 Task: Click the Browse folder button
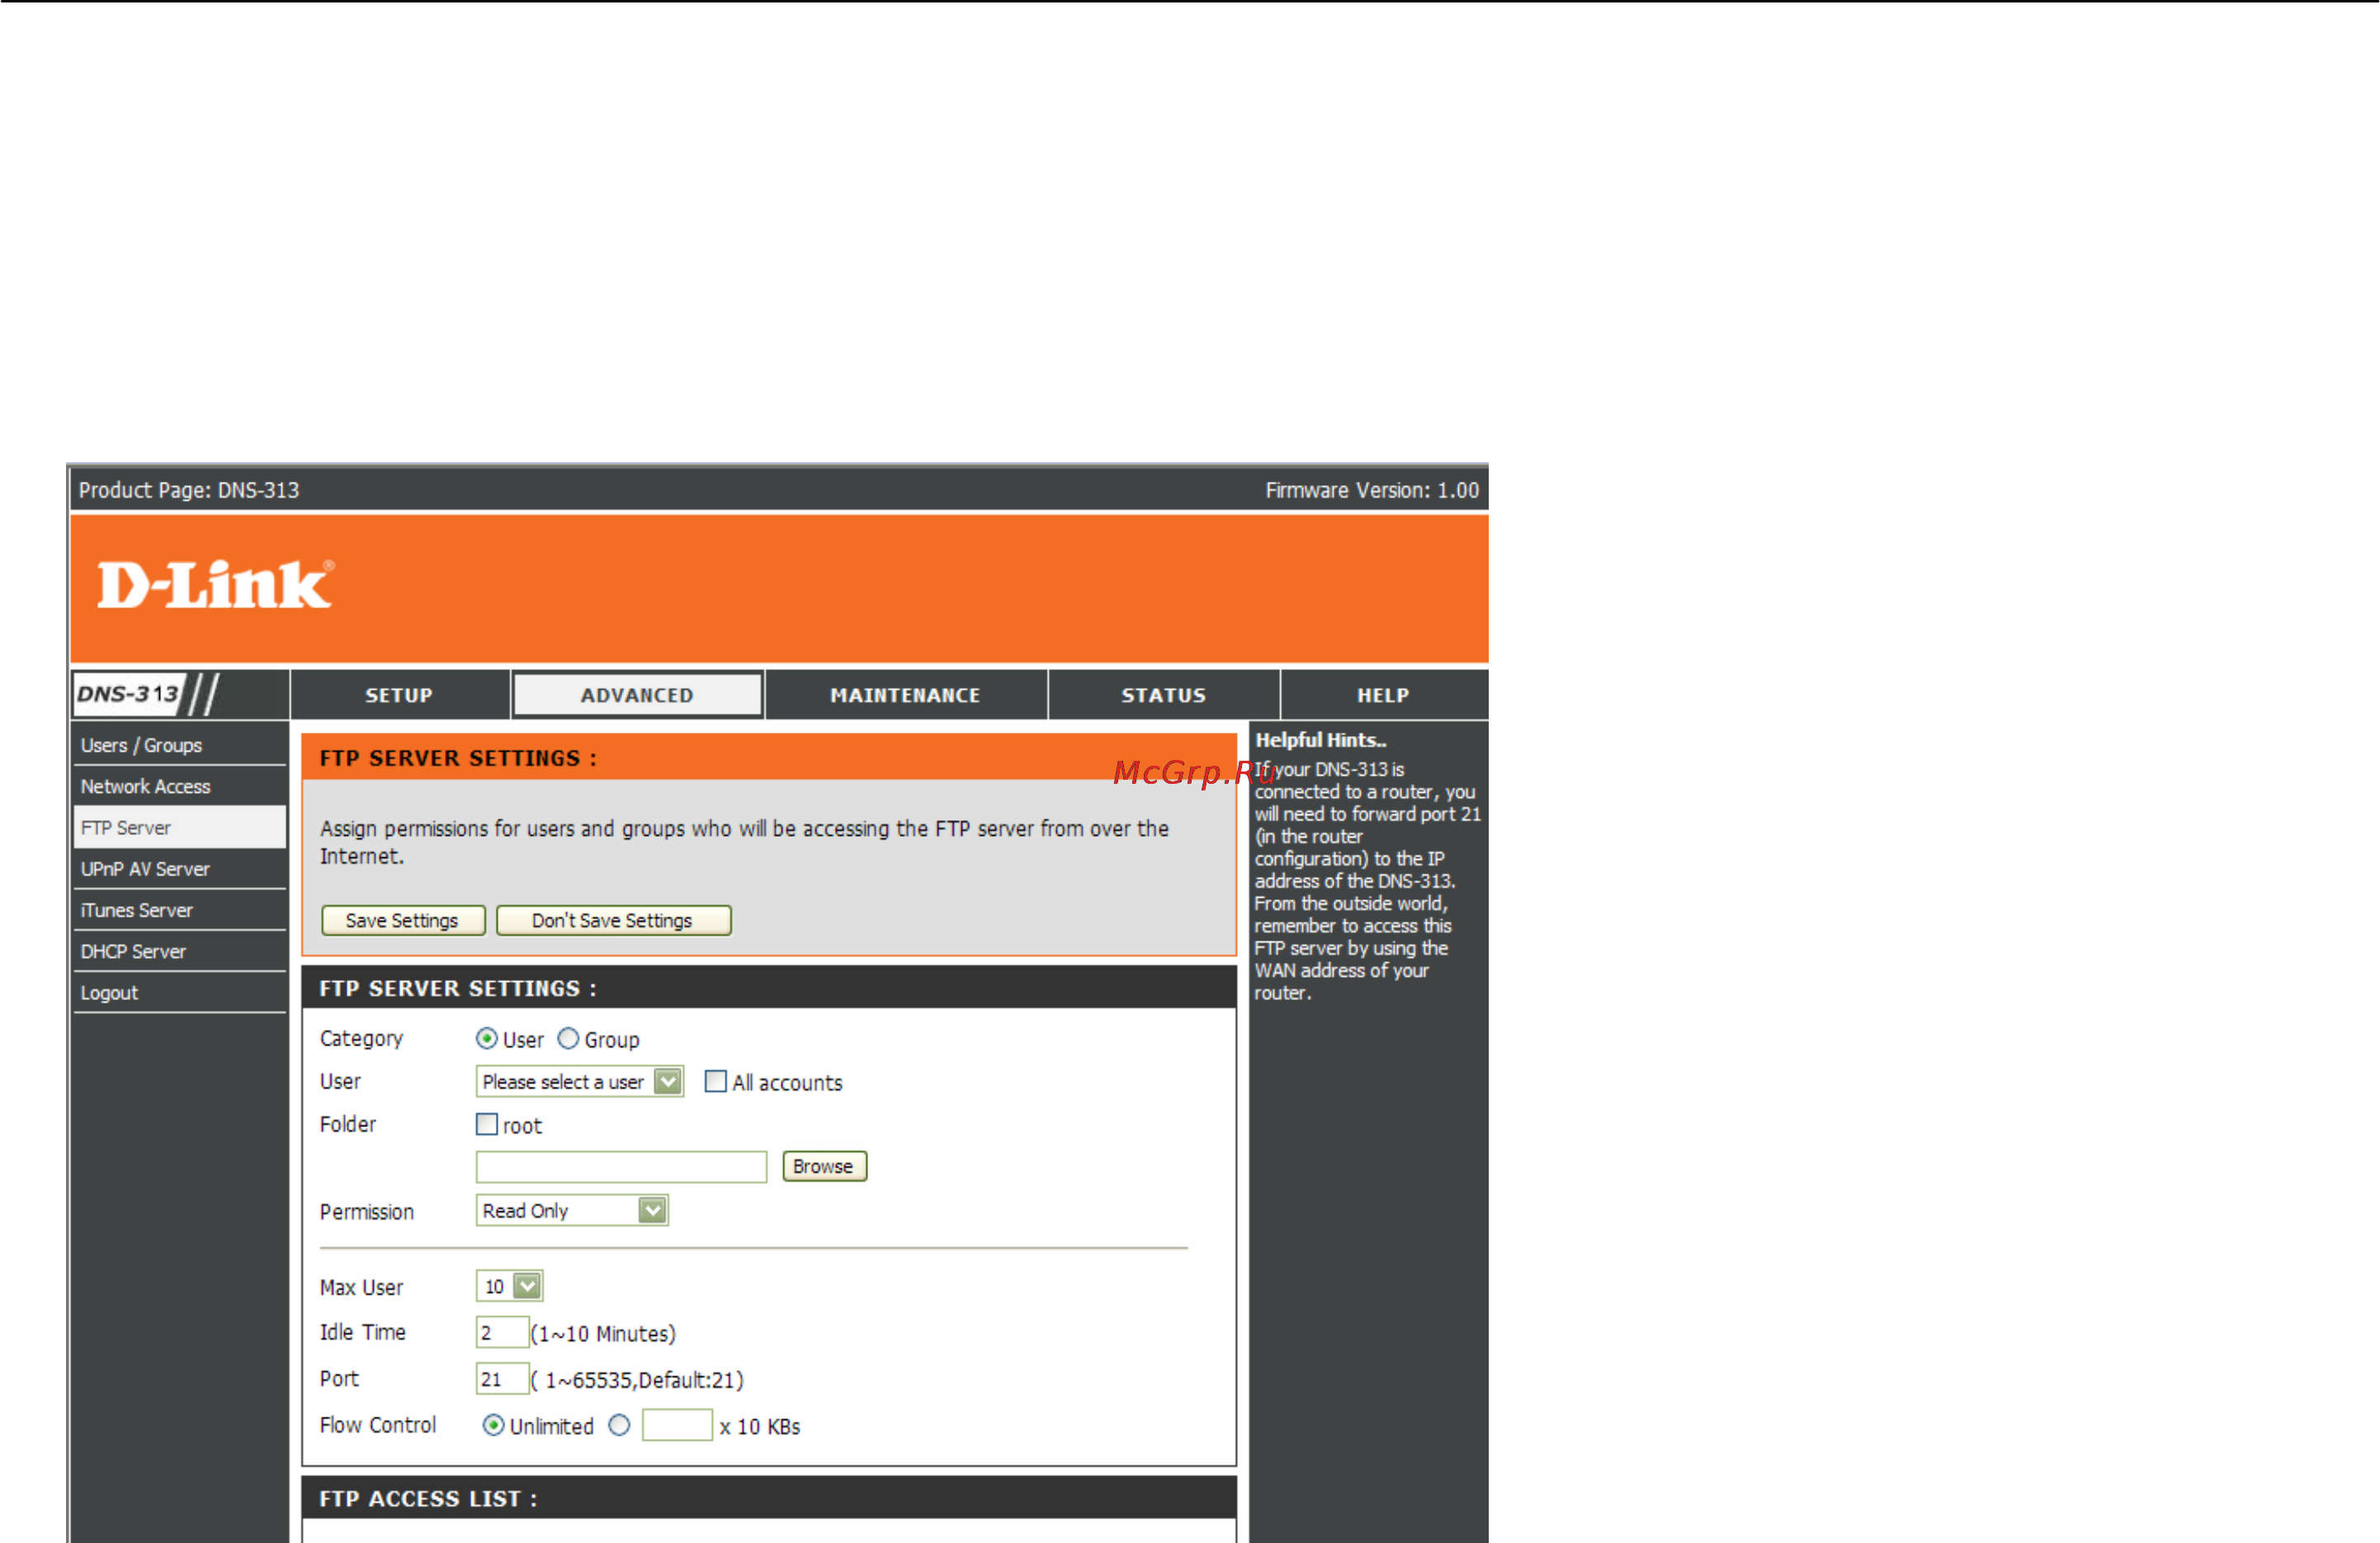click(824, 1167)
